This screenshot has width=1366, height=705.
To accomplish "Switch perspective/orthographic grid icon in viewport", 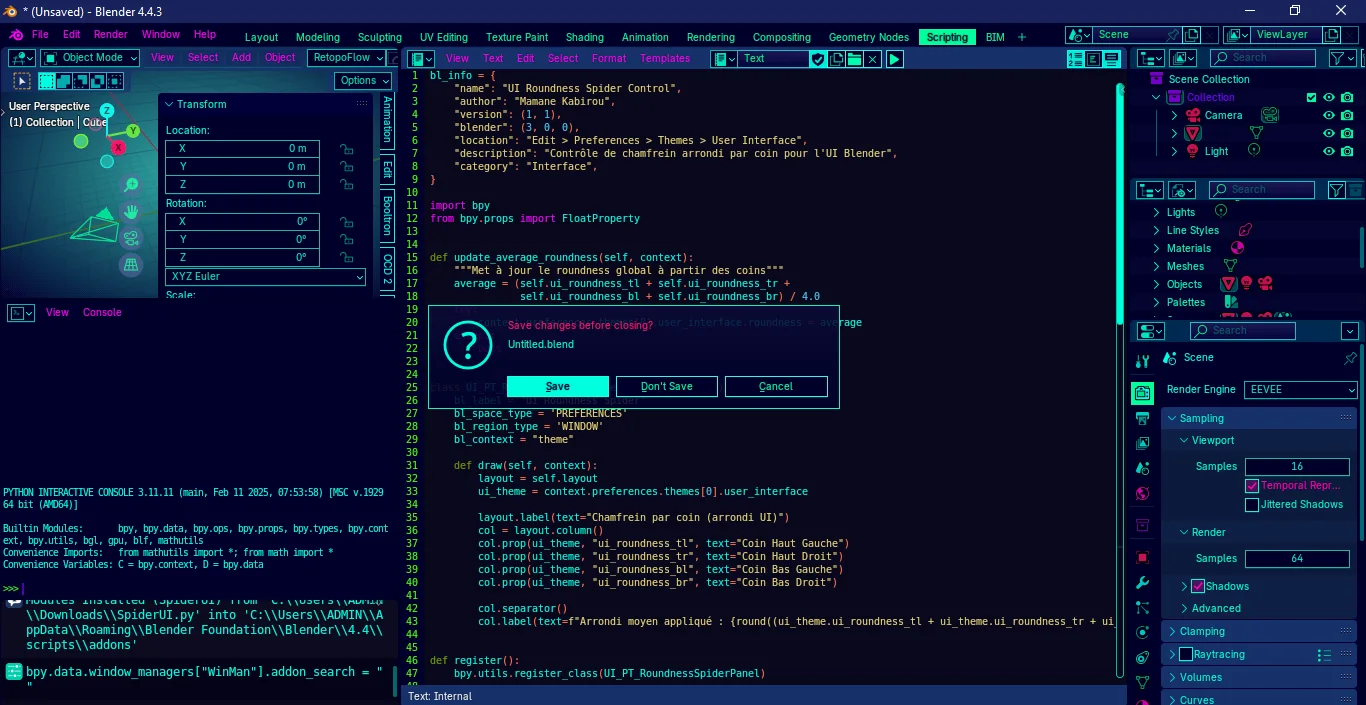I will click(131, 265).
